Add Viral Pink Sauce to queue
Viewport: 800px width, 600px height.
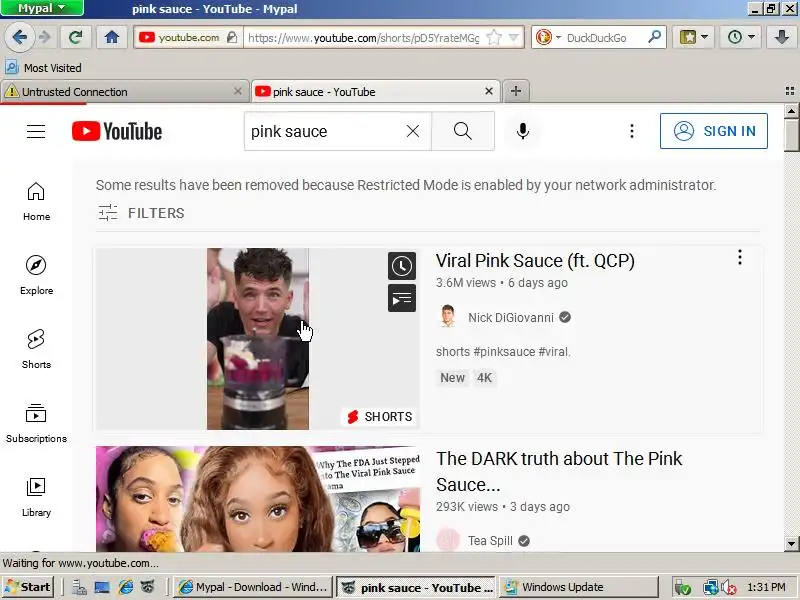[x=402, y=298]
